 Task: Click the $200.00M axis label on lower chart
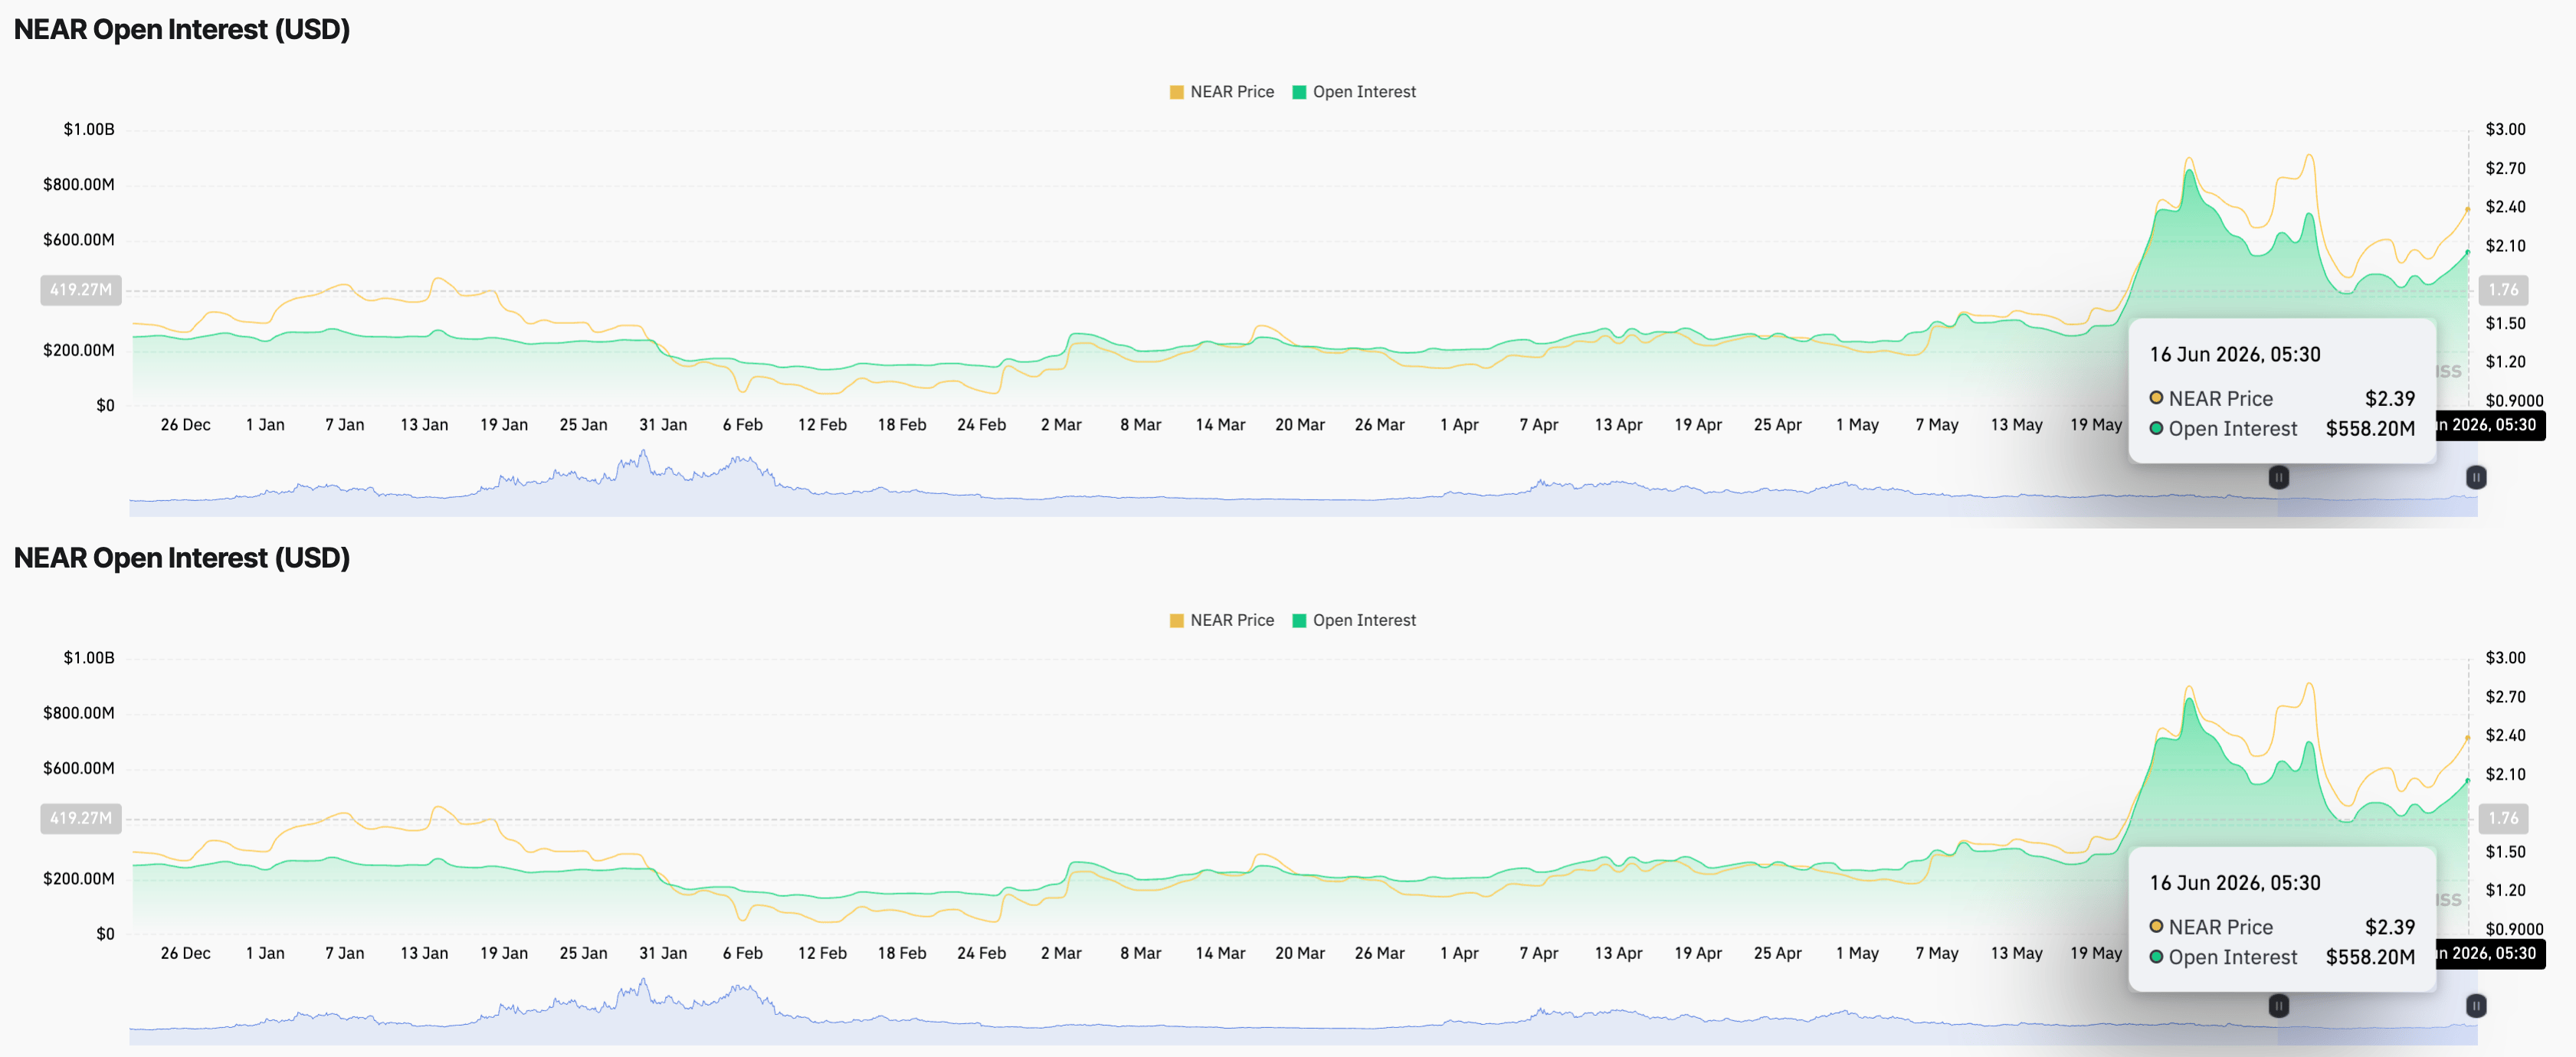tap(79, 879)
